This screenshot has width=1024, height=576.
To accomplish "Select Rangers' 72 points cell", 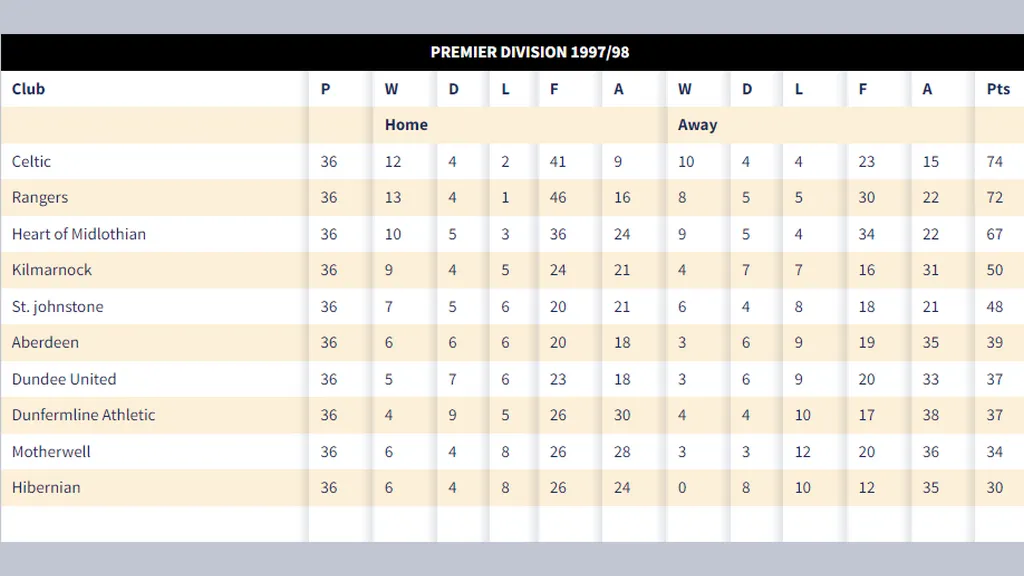I will (994, 198).
